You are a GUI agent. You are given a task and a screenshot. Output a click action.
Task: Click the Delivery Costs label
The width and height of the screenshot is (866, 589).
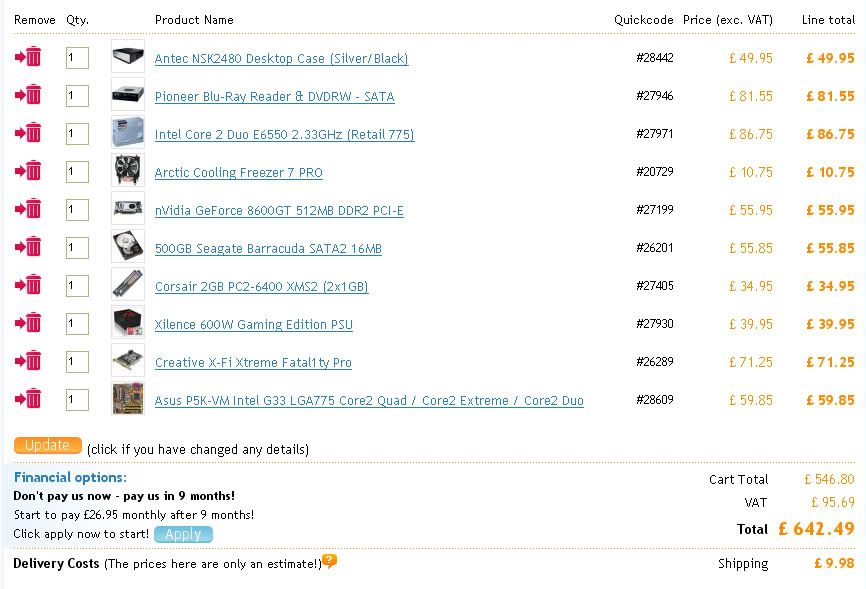[56, 563]
